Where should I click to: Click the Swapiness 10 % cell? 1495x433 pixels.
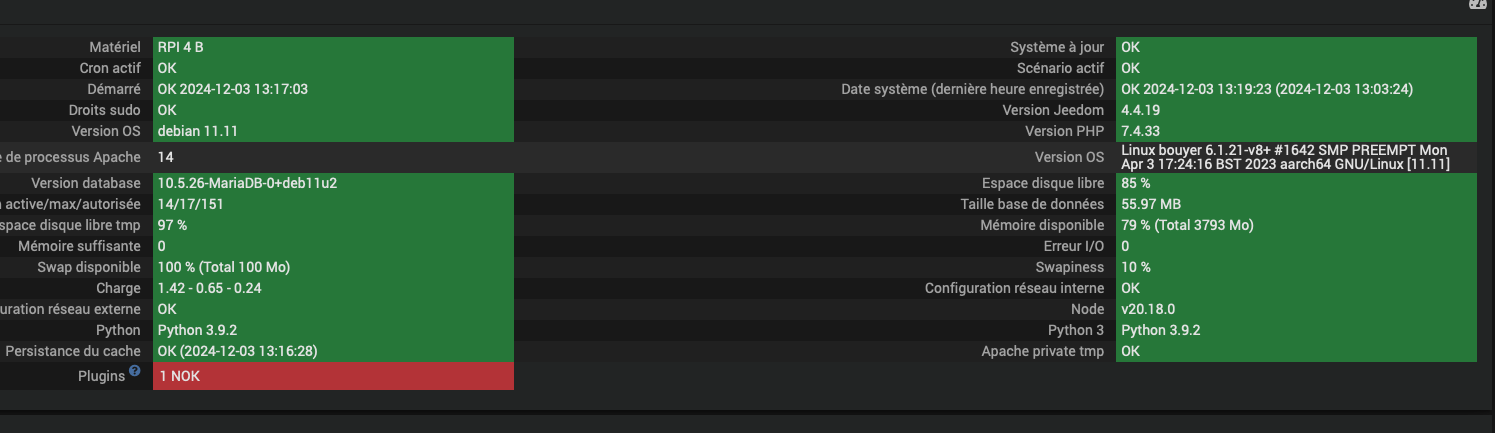click(1296, 267)
